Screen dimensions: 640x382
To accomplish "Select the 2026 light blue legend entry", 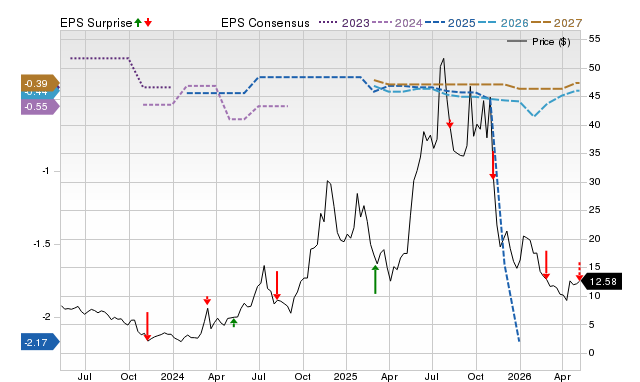I will click(503, 23).
